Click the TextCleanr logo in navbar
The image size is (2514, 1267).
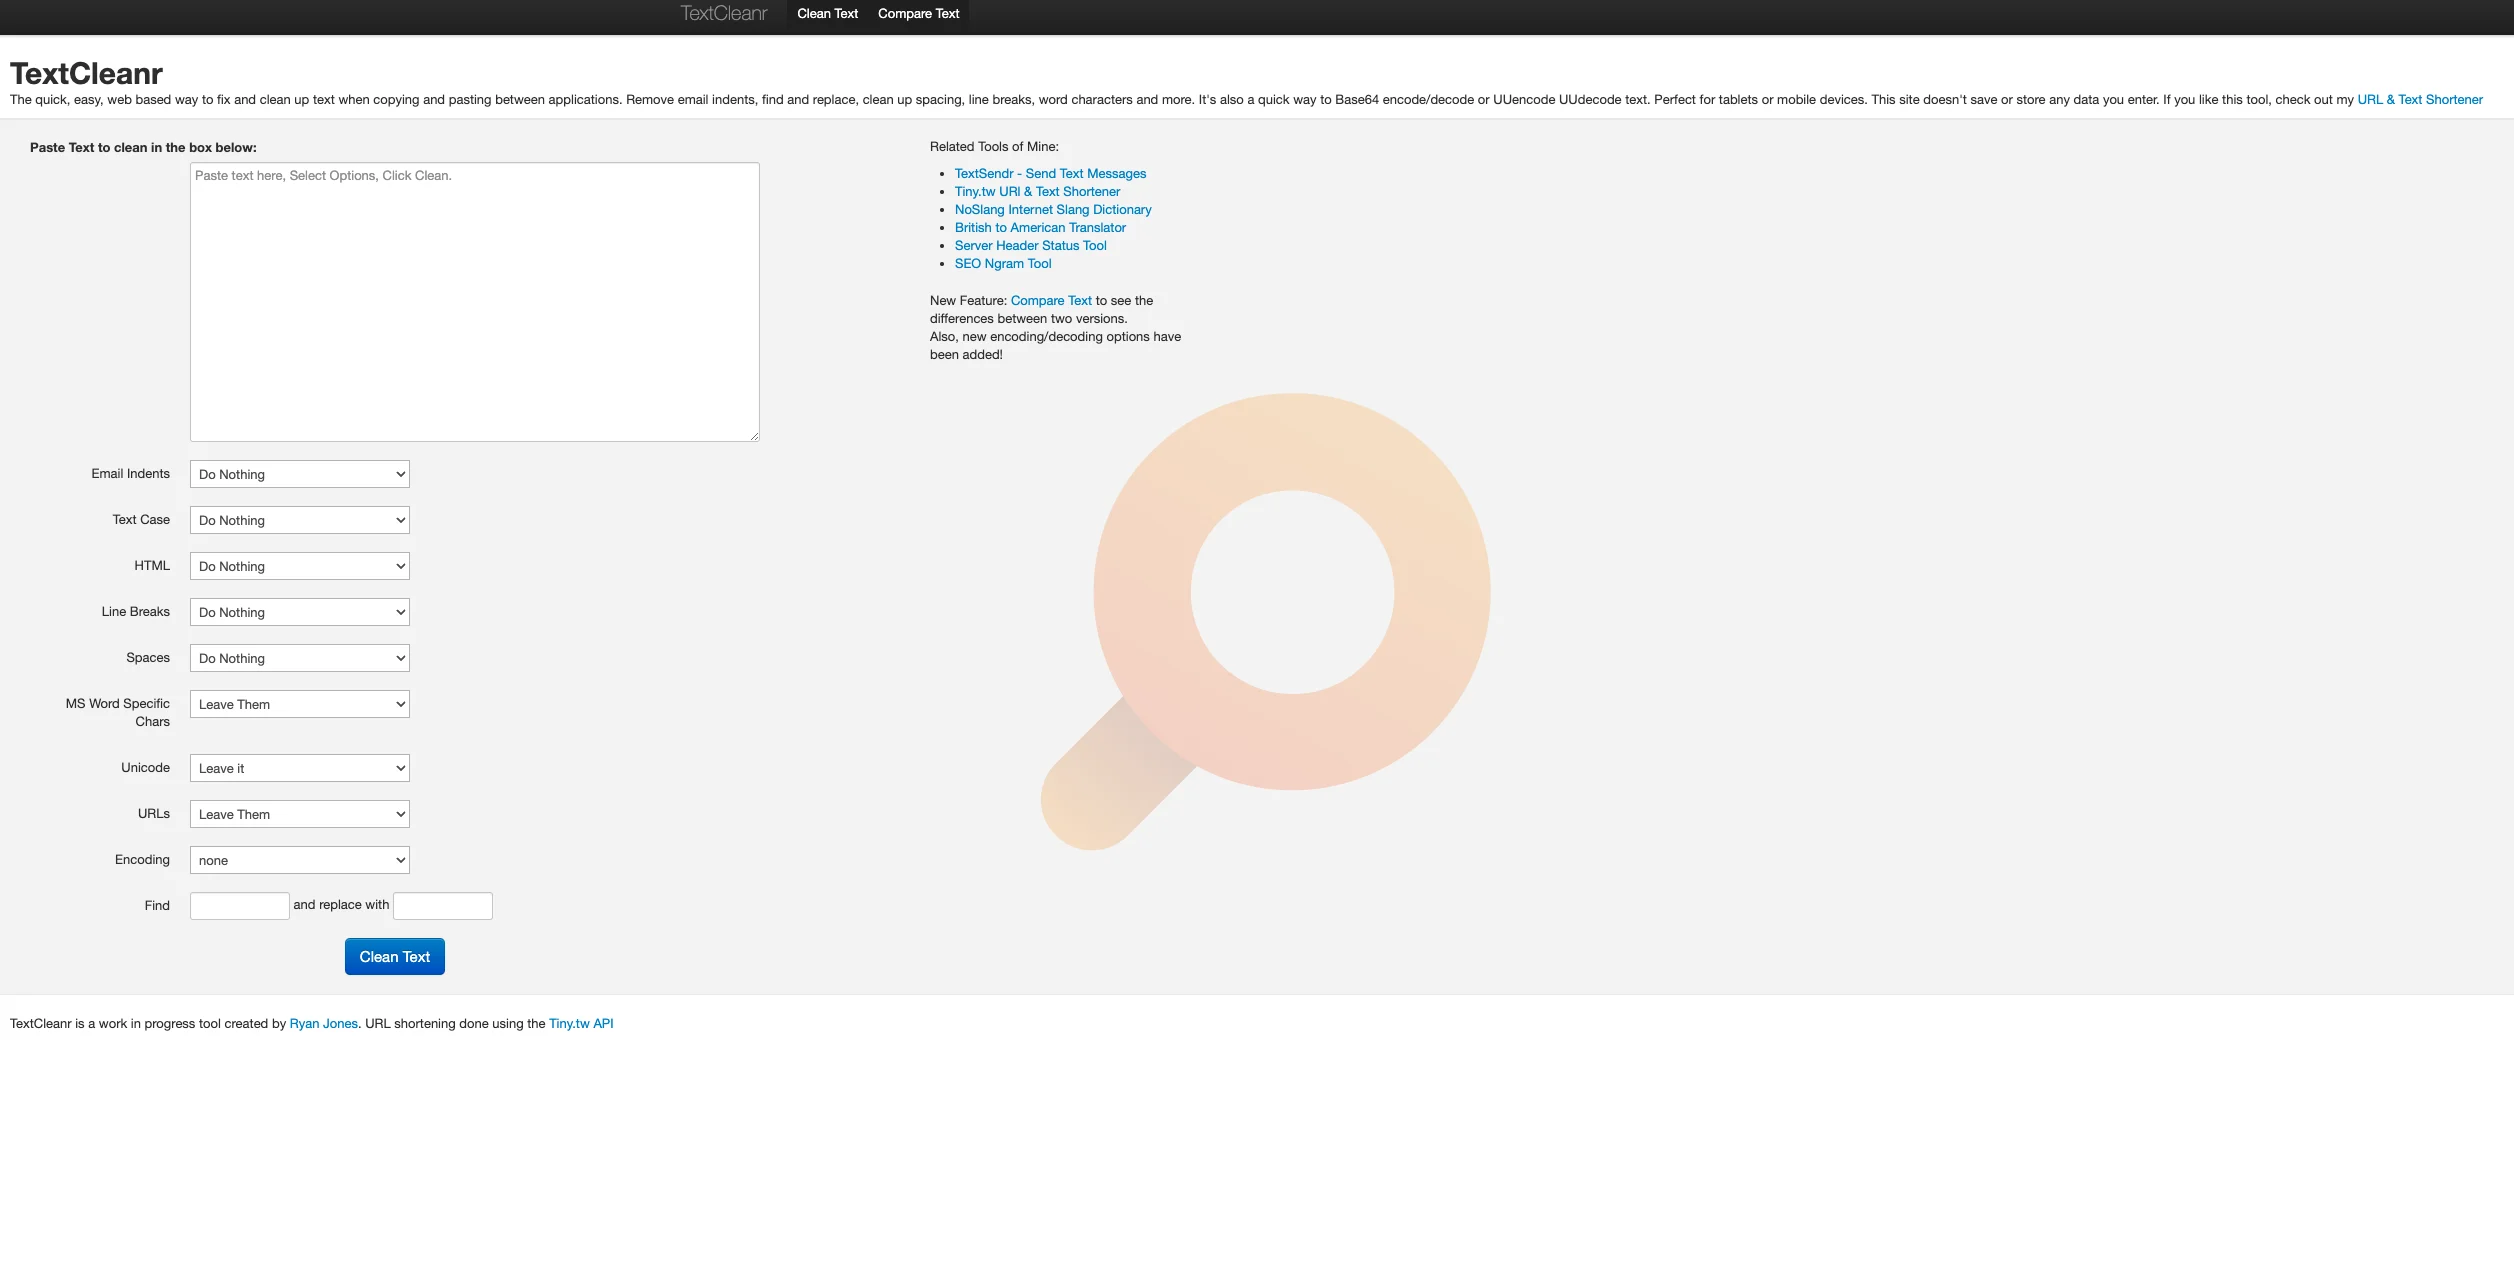(x=723, y=13)
